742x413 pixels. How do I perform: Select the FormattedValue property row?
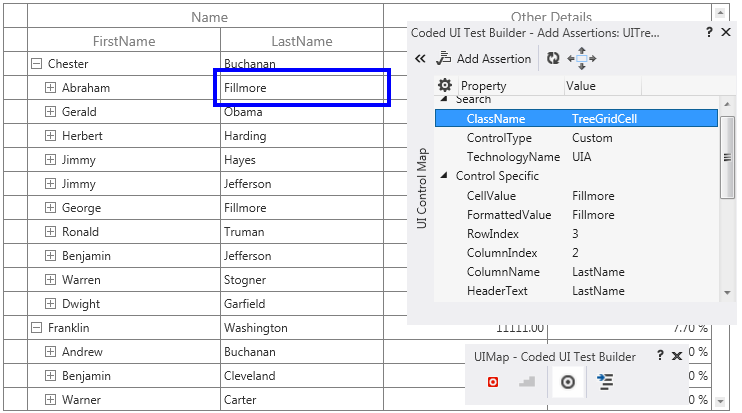click(x=576, y=214)
